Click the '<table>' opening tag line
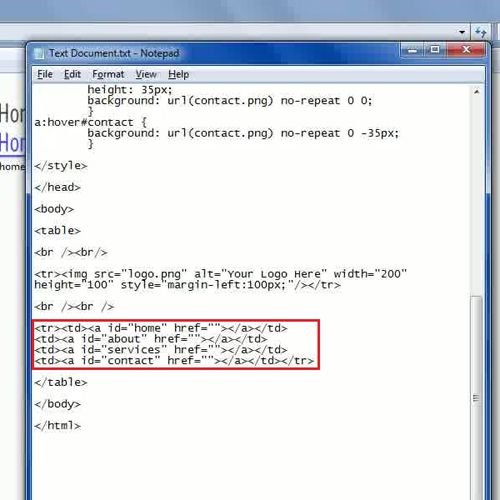The width and height of the screenshot is (500, 500). click(57, 231)
